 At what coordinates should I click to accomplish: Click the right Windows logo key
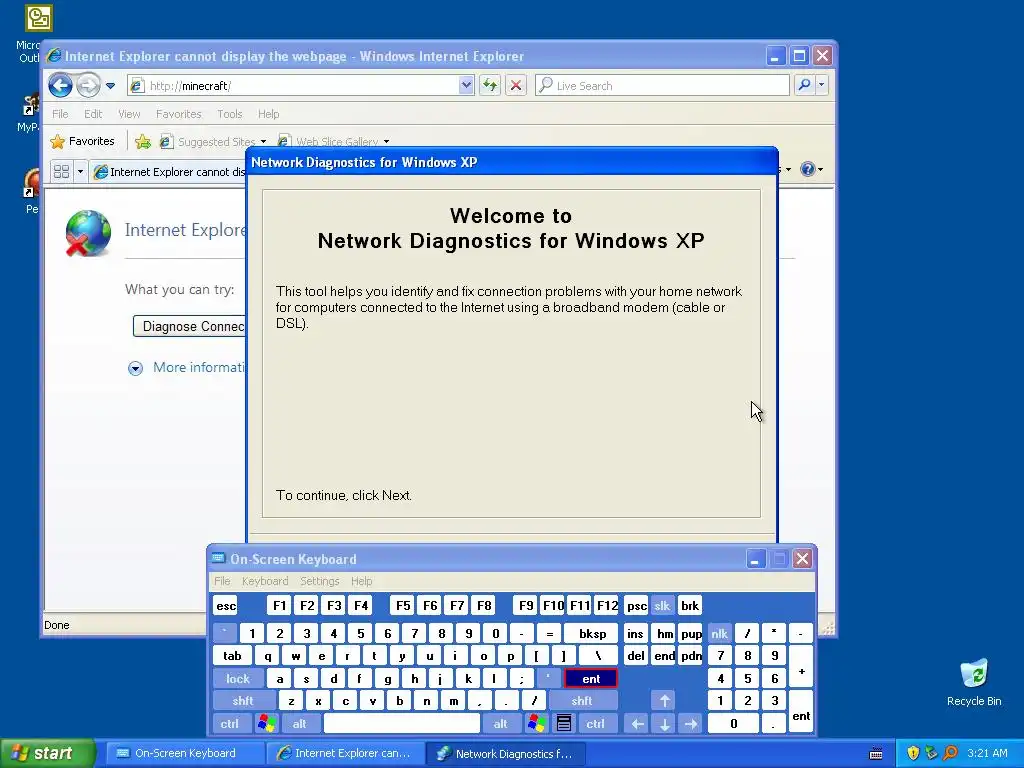point(537,724)
